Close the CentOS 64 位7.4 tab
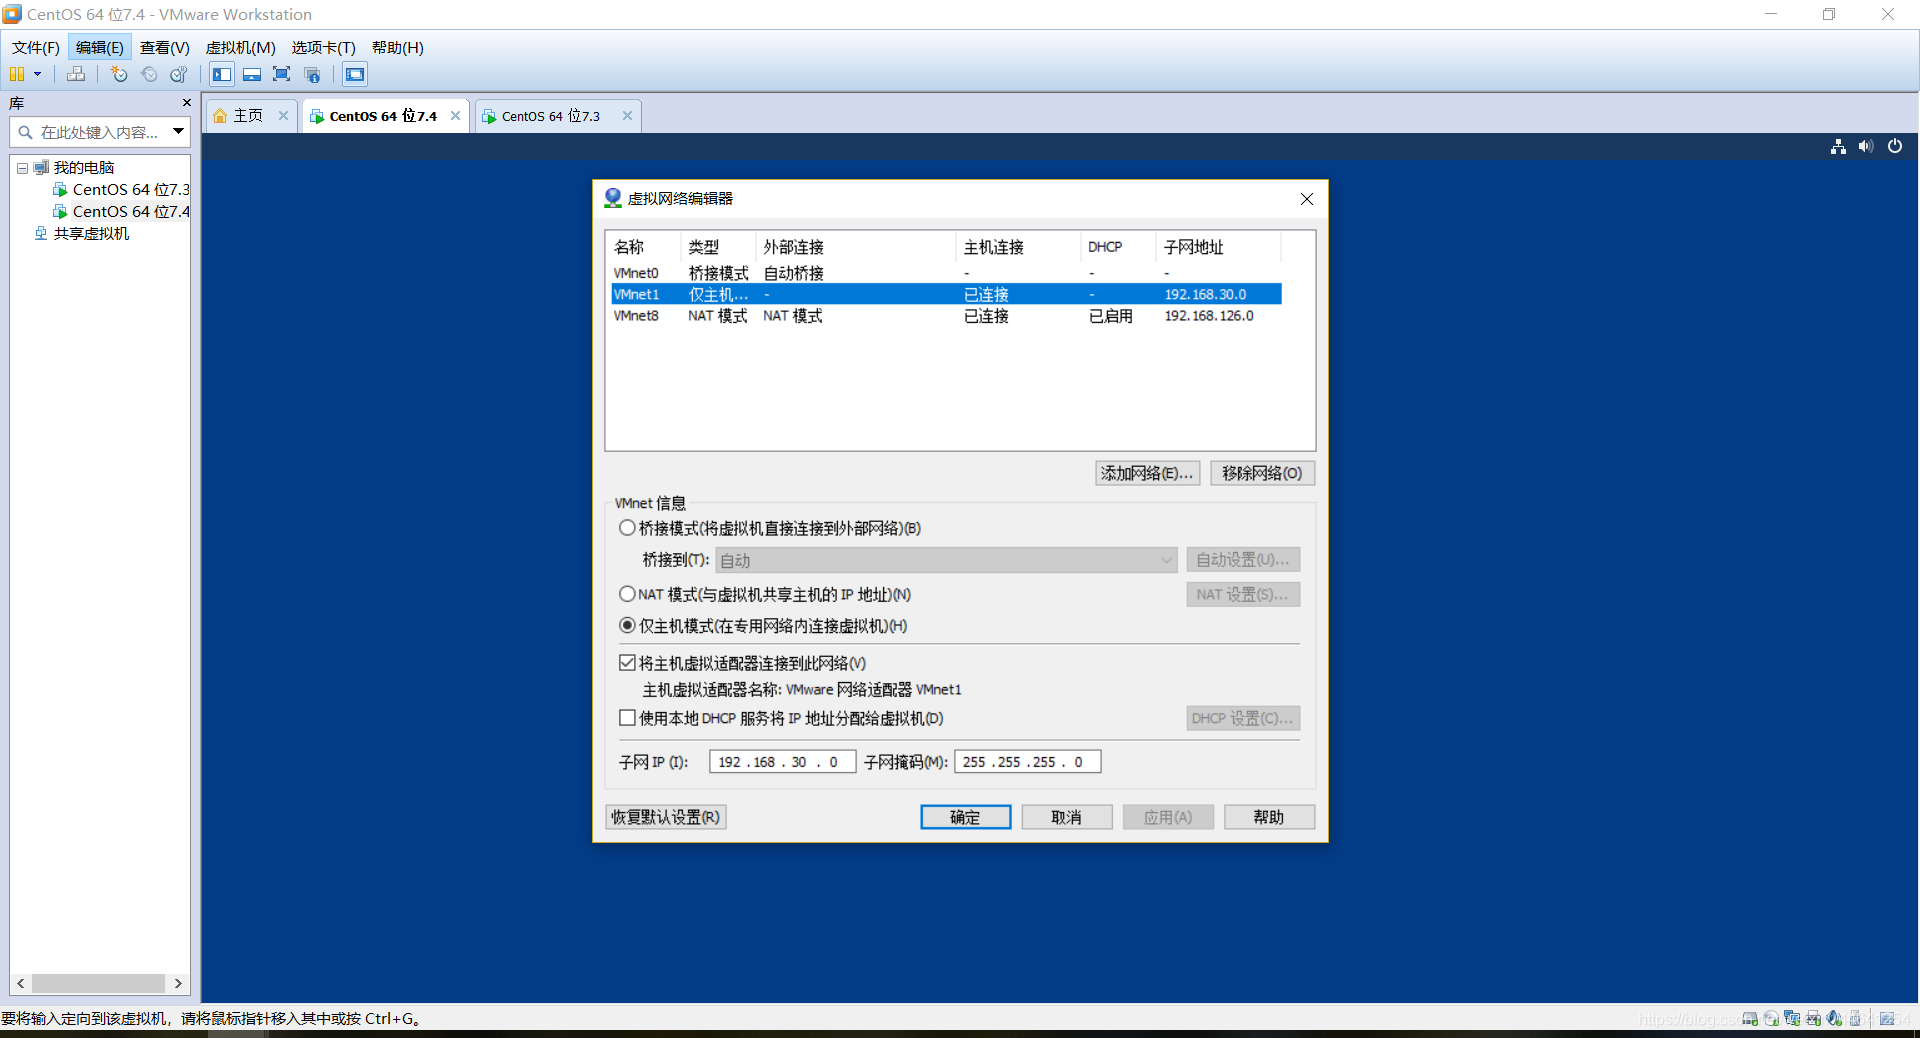Image resolution: width=1920 pixels, height=1038 pixels. click(456, 115)
